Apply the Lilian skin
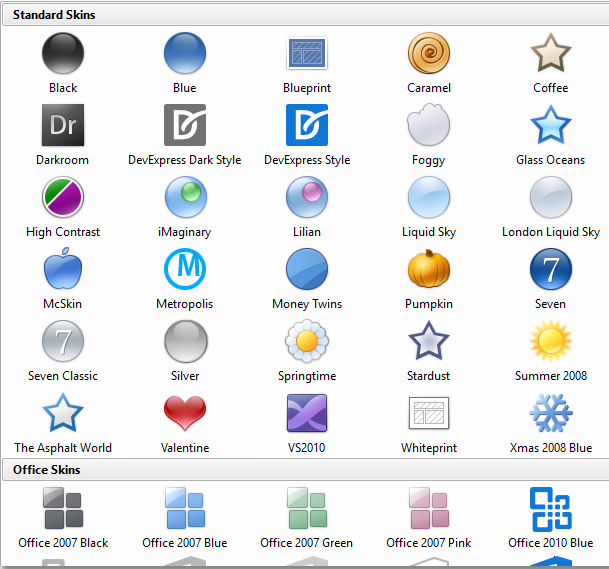The image size is (609, 569). (x=307, y=197)
